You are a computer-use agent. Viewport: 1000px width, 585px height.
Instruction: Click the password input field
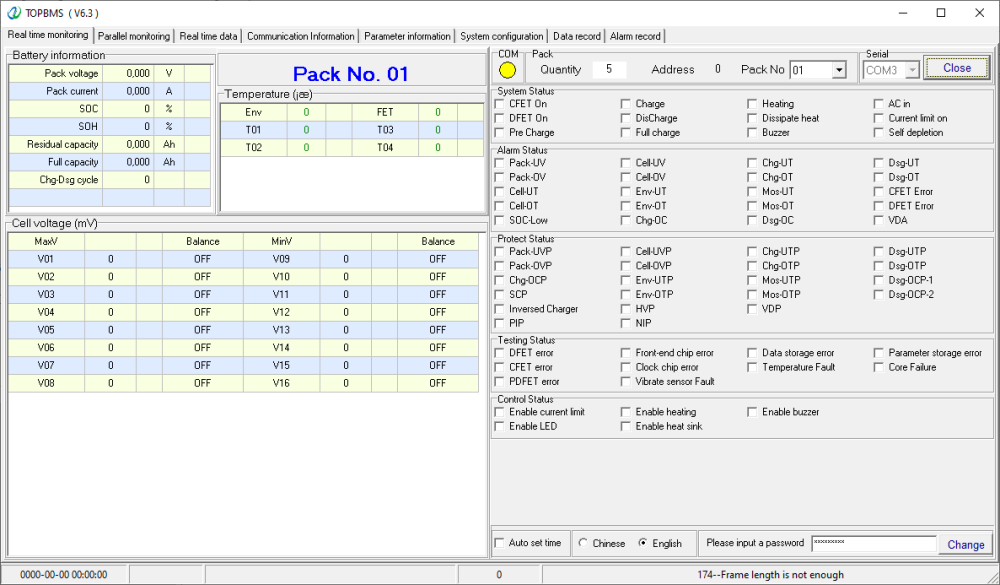coord(872,543)
